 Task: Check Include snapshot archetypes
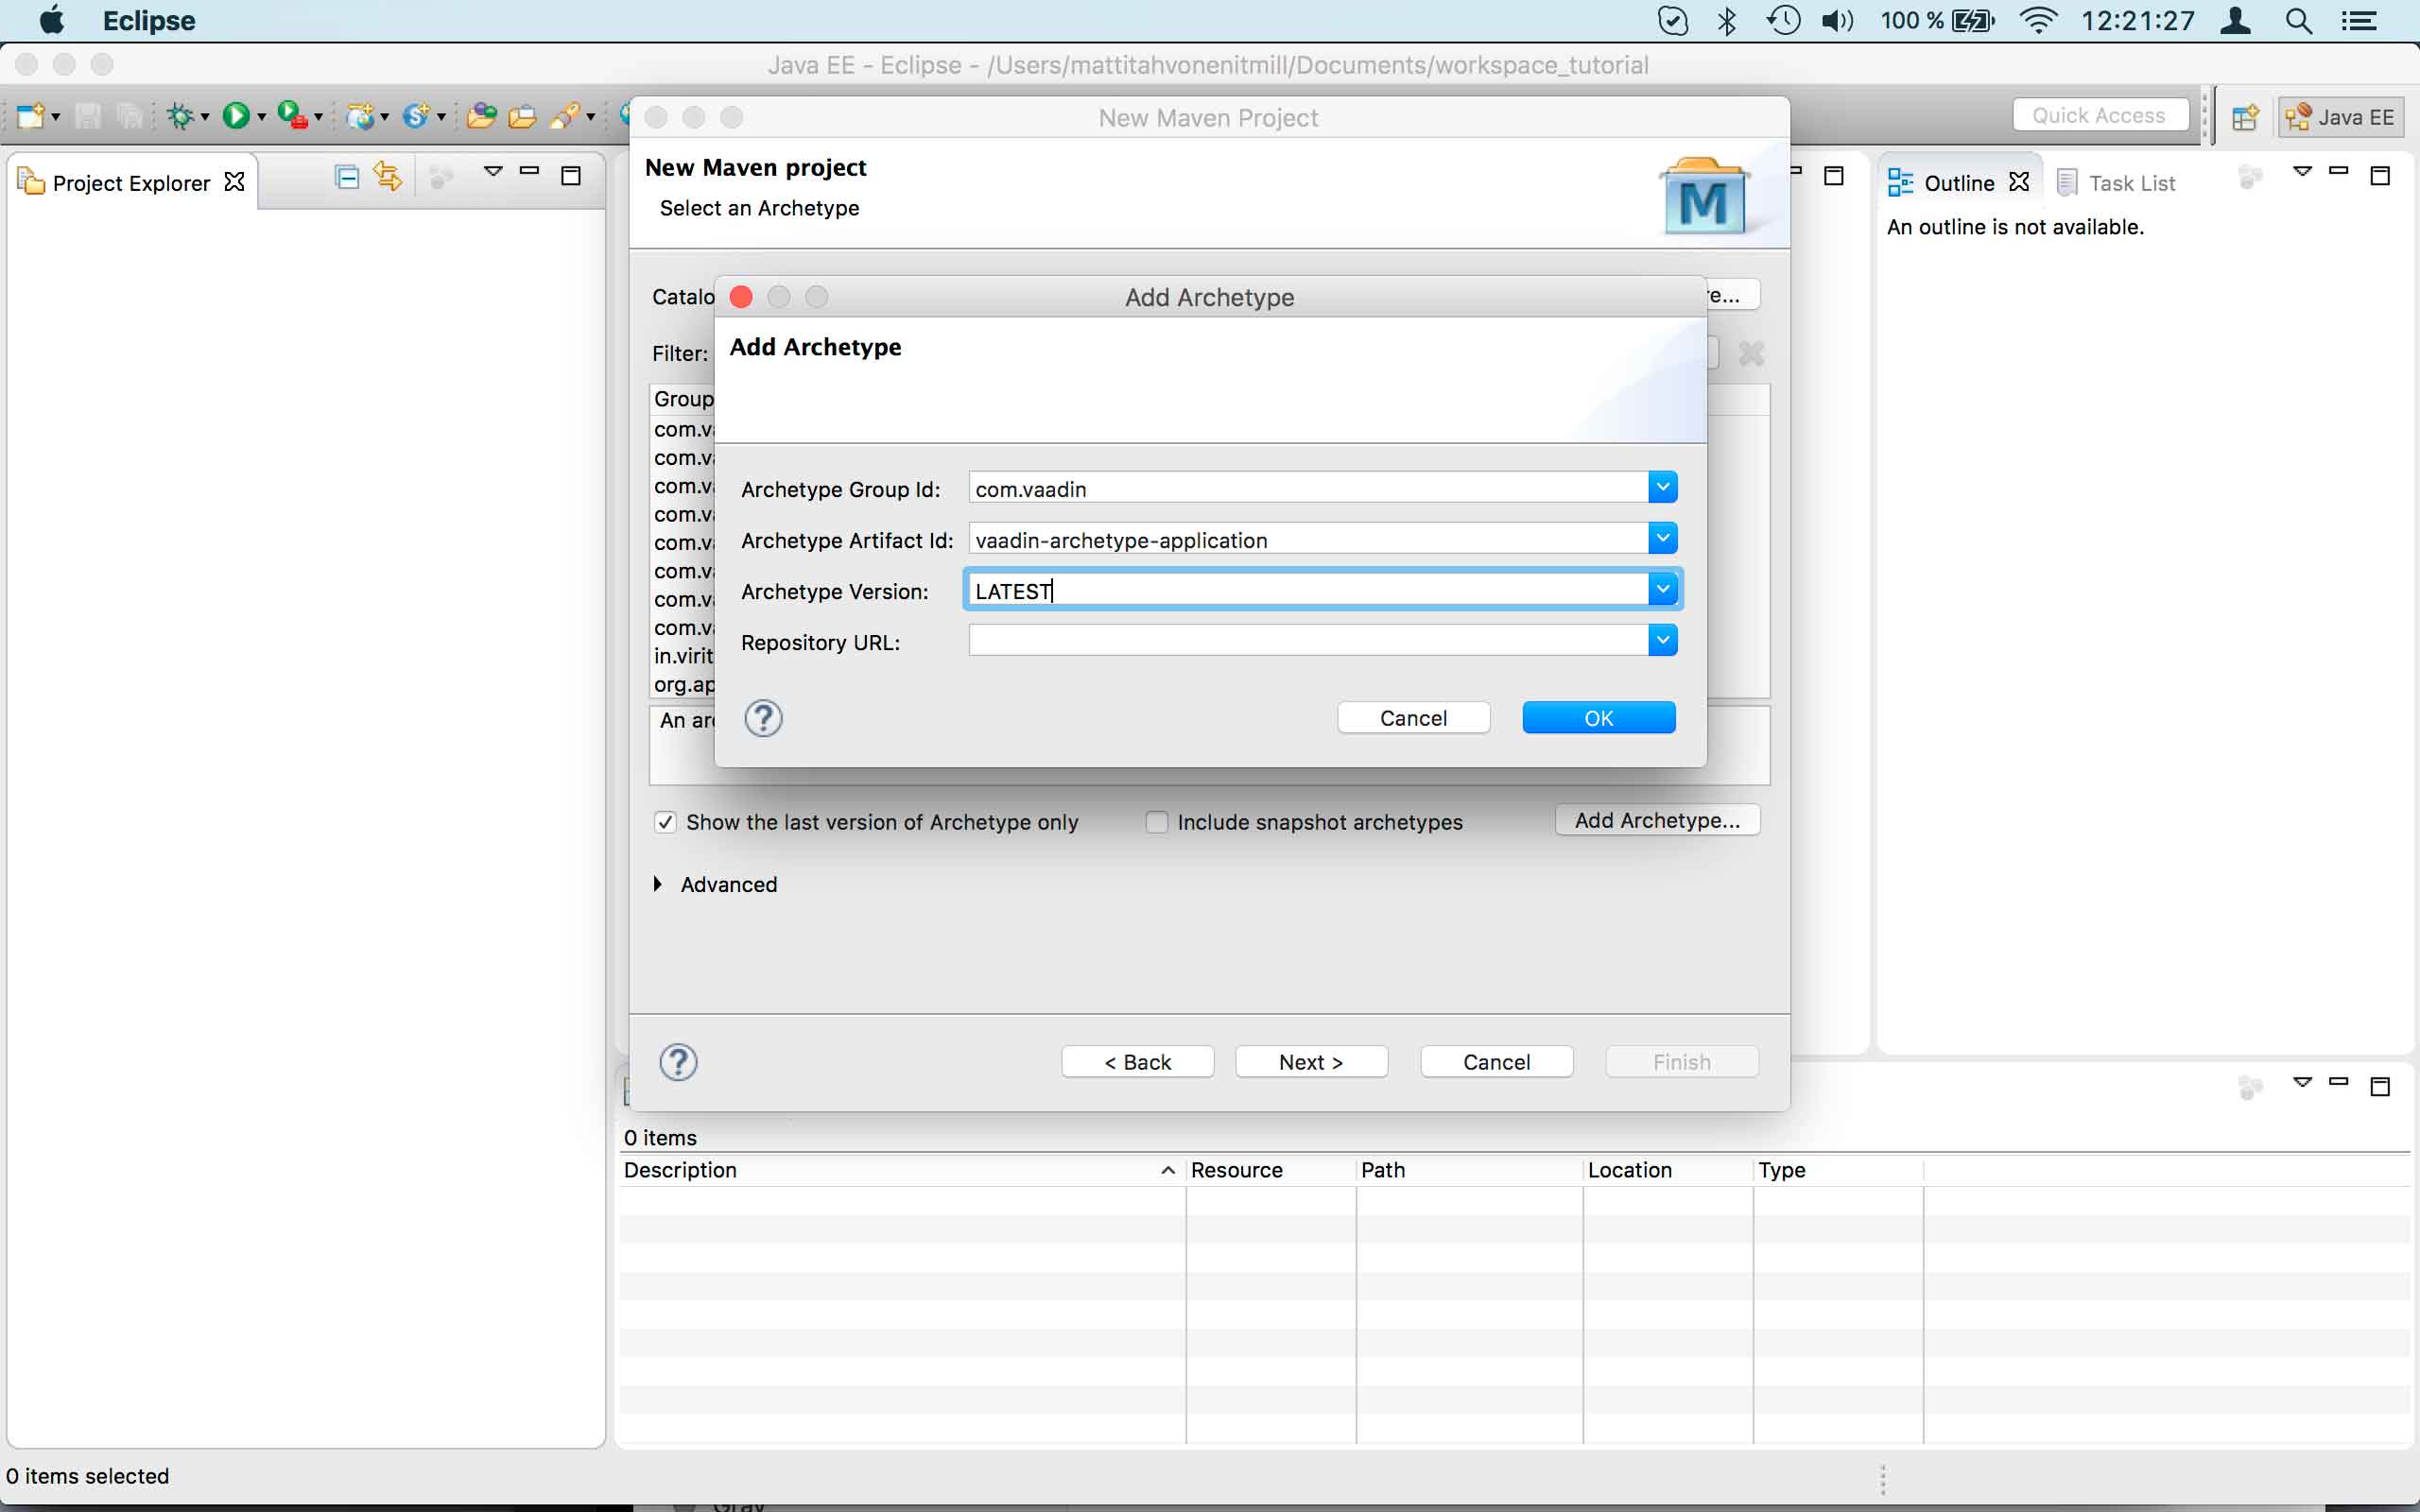pyautogui.click(x=1157, y=822)
